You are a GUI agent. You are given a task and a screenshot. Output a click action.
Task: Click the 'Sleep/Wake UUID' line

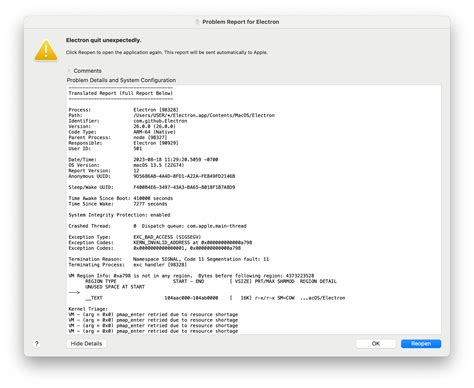pos(152,187)
